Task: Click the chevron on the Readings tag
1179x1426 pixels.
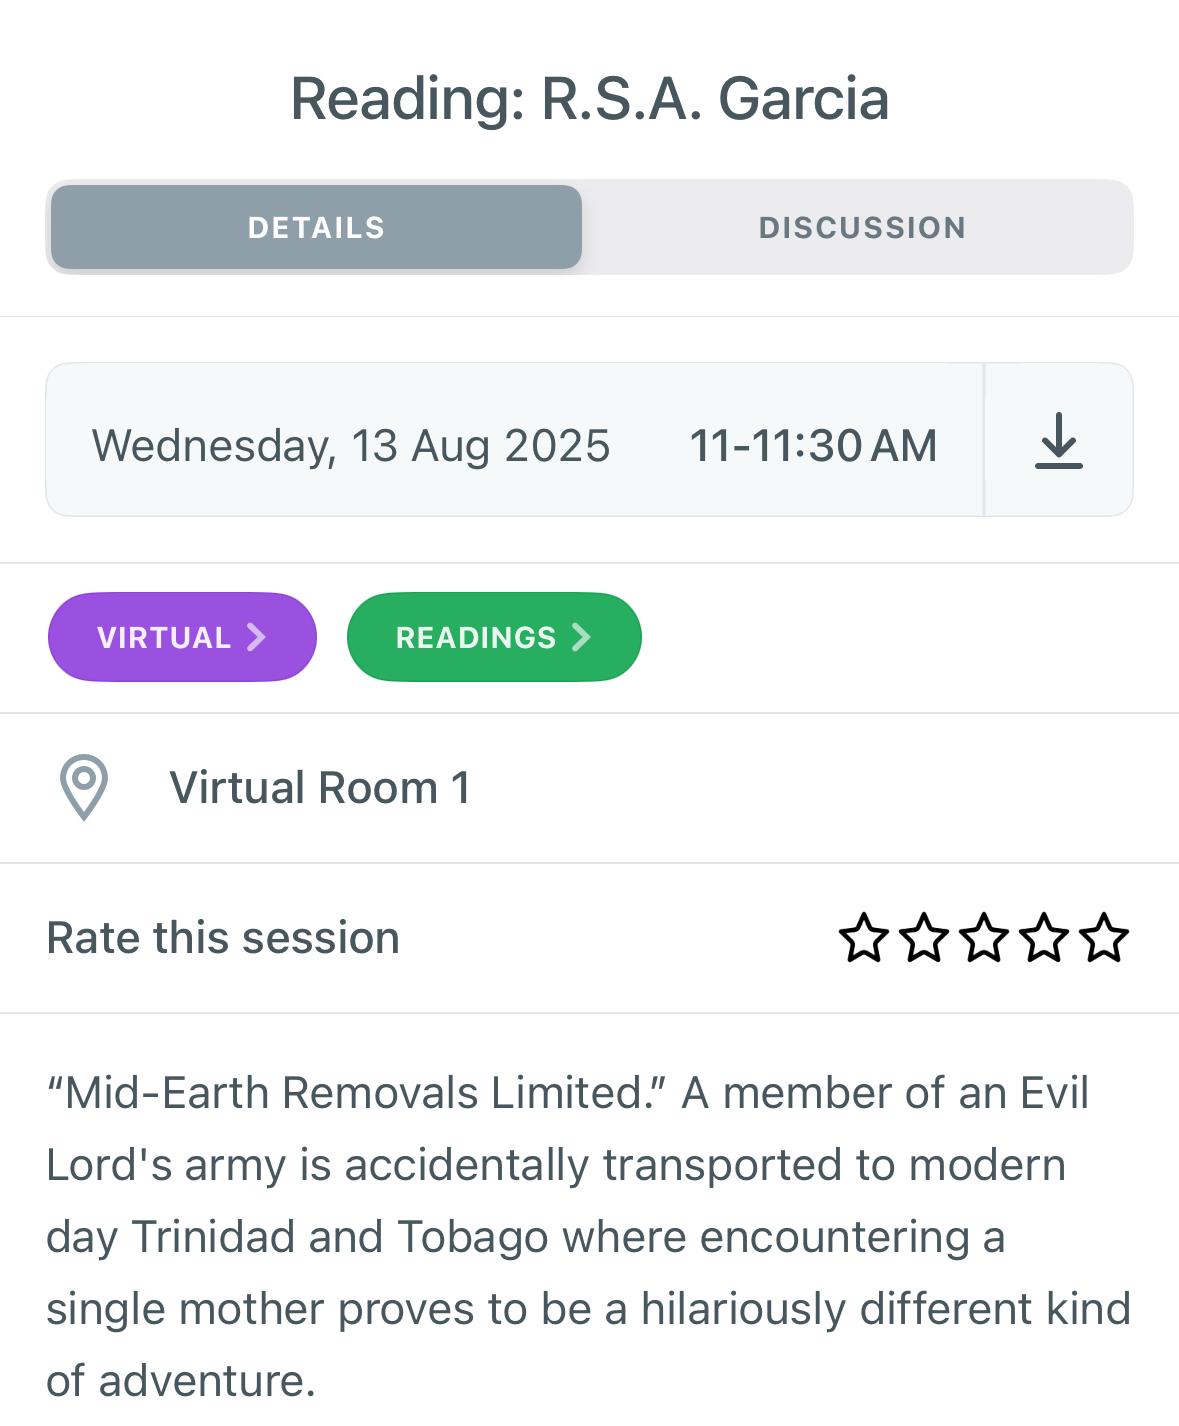Action: point(581,637)
